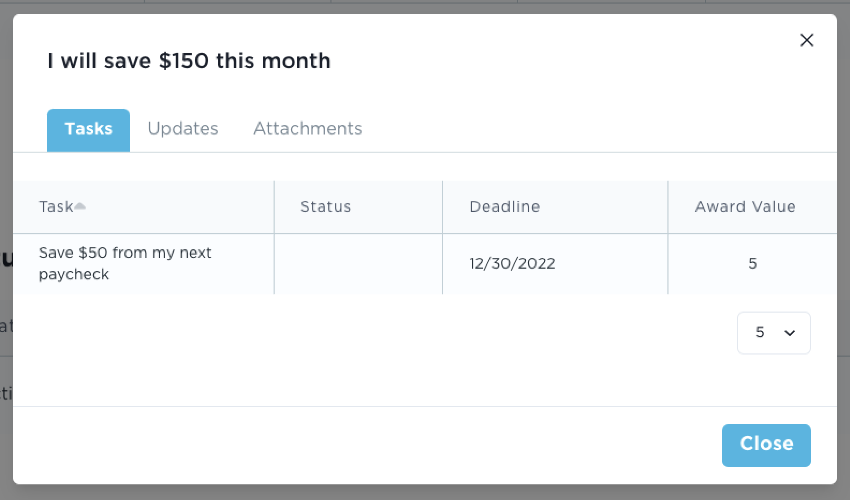
Task: Click the award value cell showing 5
Action: pos(752,264)
